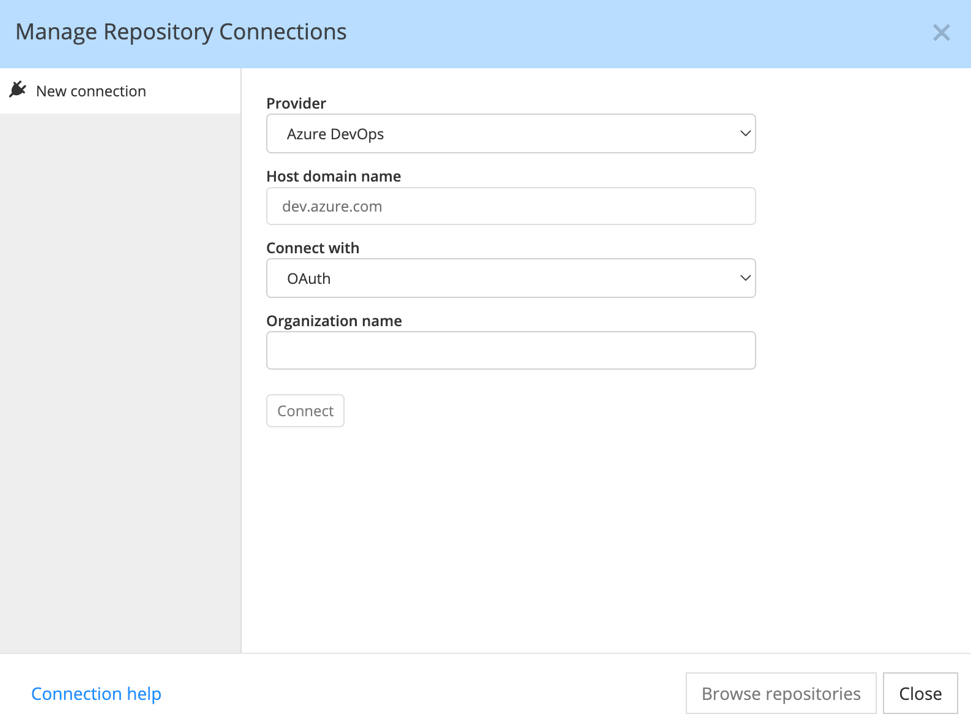
Task: Click the plug icon beside New connection
Action: pyautogui.click(x=18, y=90)
